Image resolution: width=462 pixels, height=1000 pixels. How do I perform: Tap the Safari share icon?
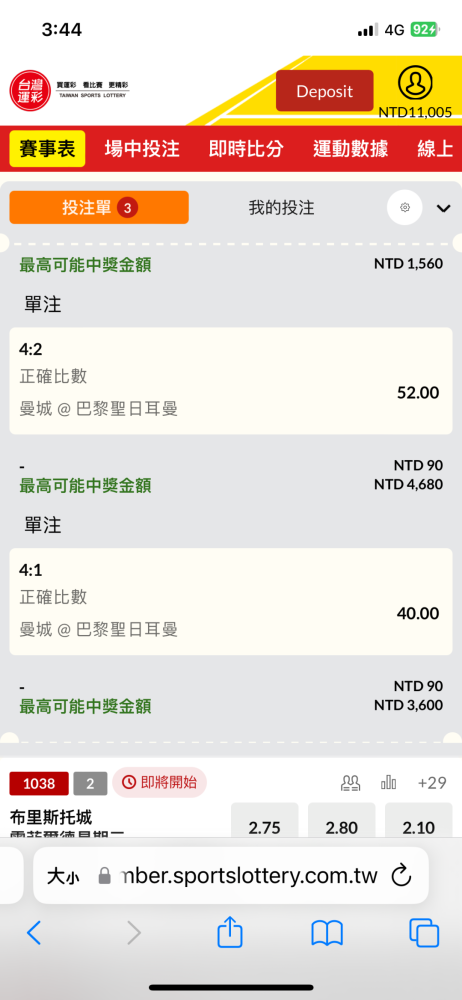[x=230, y=932]
